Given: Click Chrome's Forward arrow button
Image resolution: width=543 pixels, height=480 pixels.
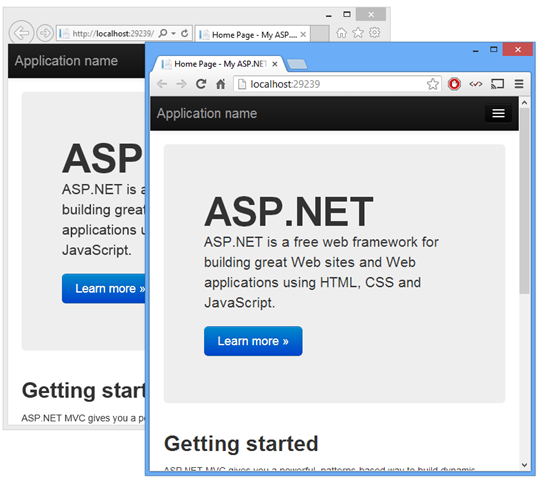Looking at the screenshot, I should pyautogui.click(x=181, y=84).
